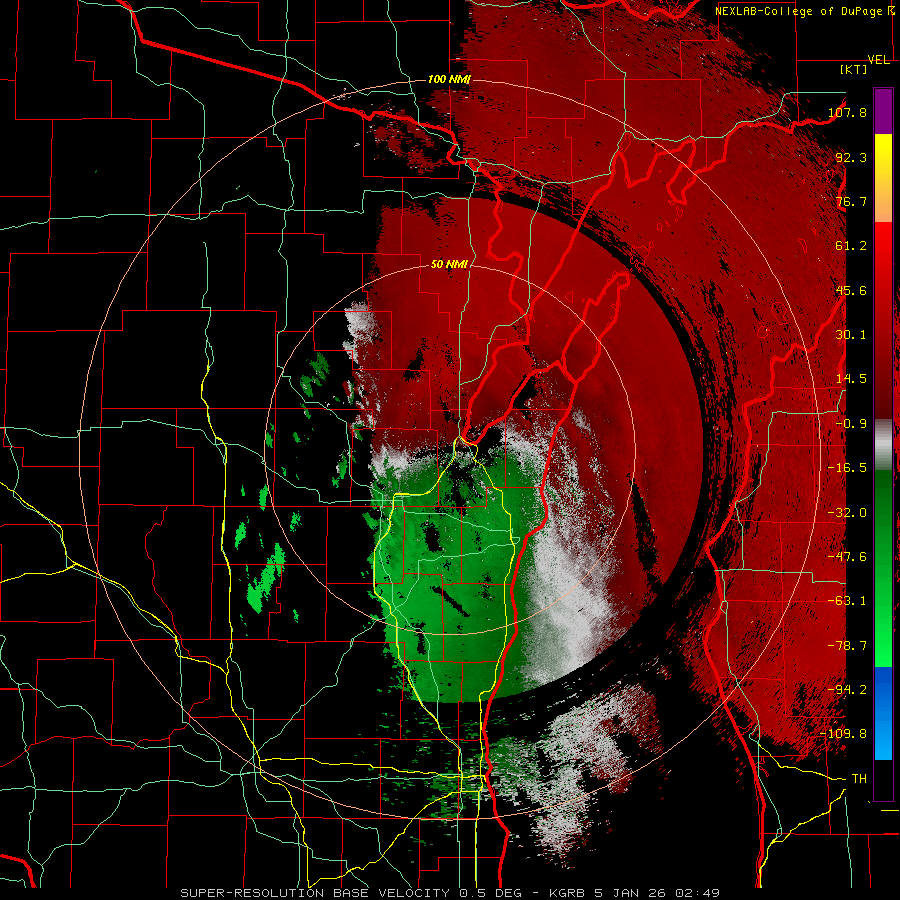This screenshot has height=900, width=900.
Task: Click the 92.3 value on velocity scale
Action: coord(851,157)
